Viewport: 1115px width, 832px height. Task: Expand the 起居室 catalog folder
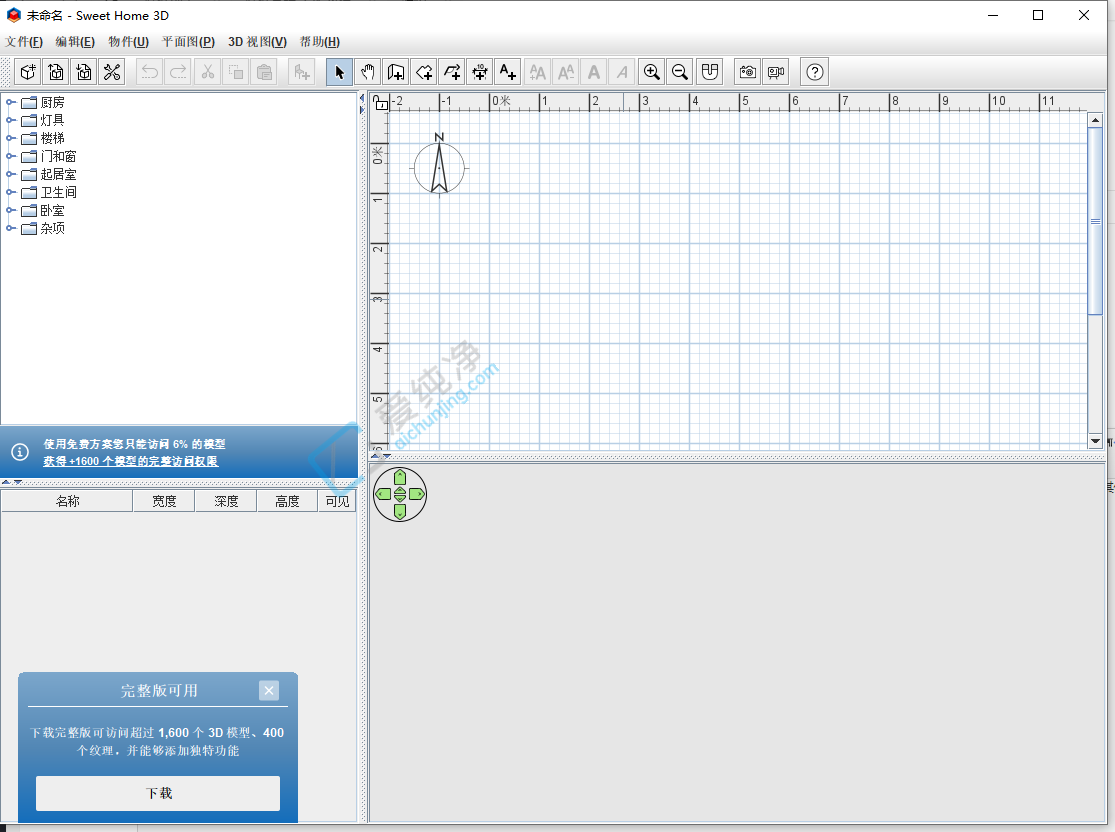(x=11, y=174)
